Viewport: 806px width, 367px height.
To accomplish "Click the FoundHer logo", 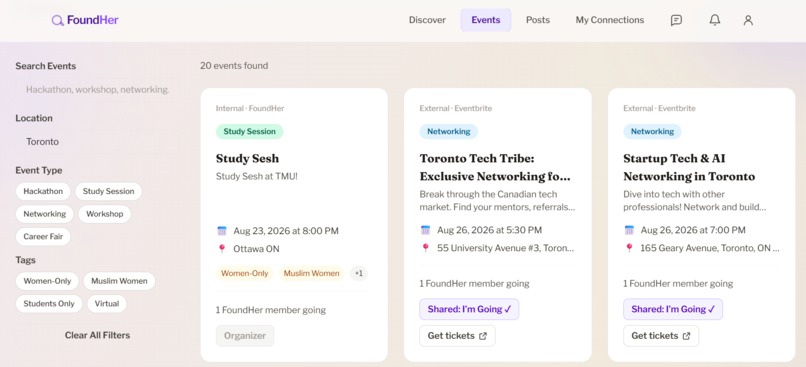I will (x=85, y=20).
